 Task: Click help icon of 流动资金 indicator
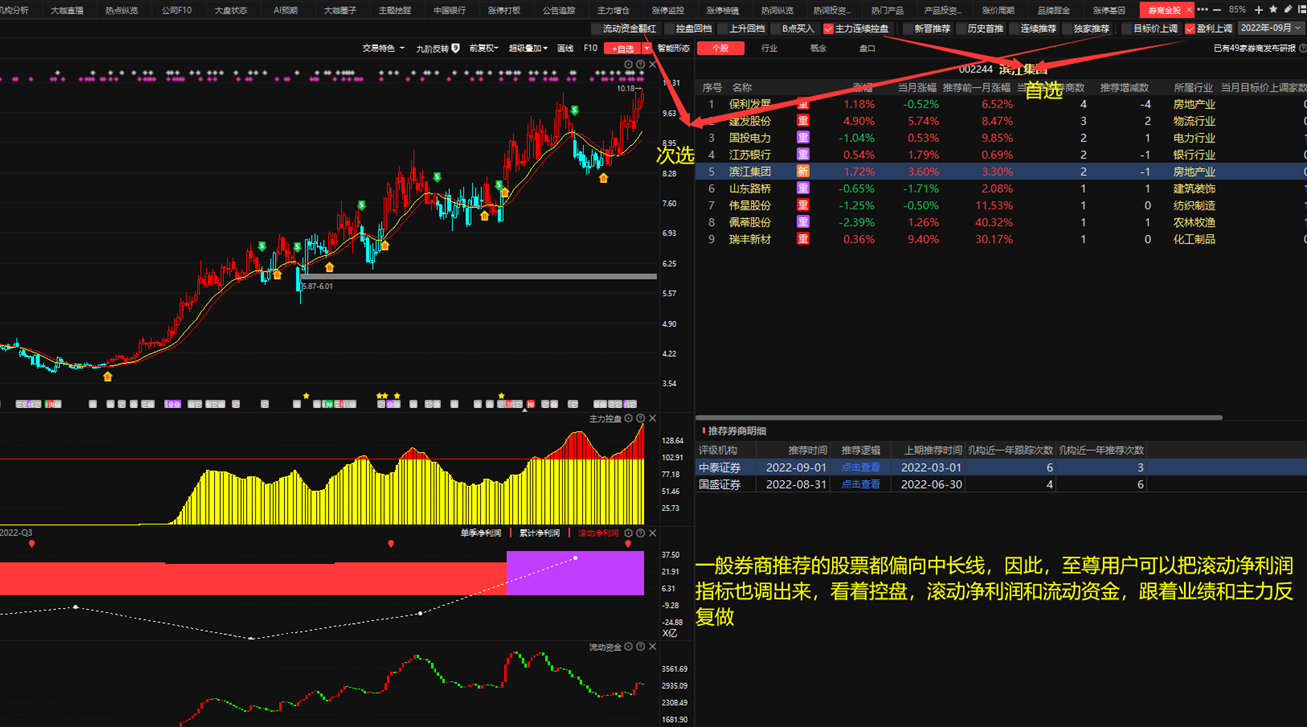pyautogui.click(x=641, y=648)
